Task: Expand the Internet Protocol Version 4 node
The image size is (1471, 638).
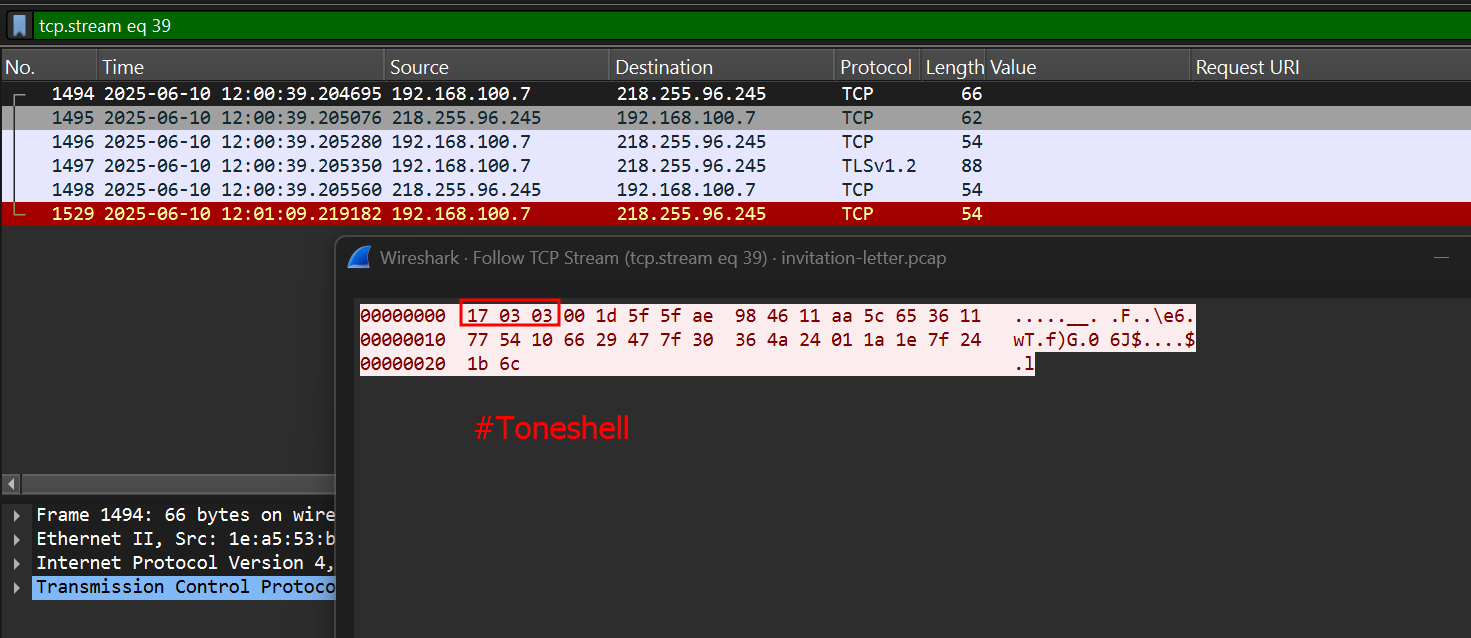Action: point(16,563)
